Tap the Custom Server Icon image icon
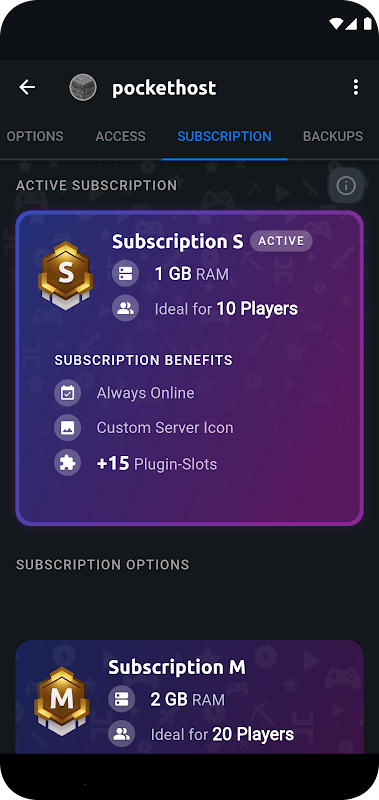Viewport: 379px width, 800px height. pyautogui.click(x=68, y=428)
